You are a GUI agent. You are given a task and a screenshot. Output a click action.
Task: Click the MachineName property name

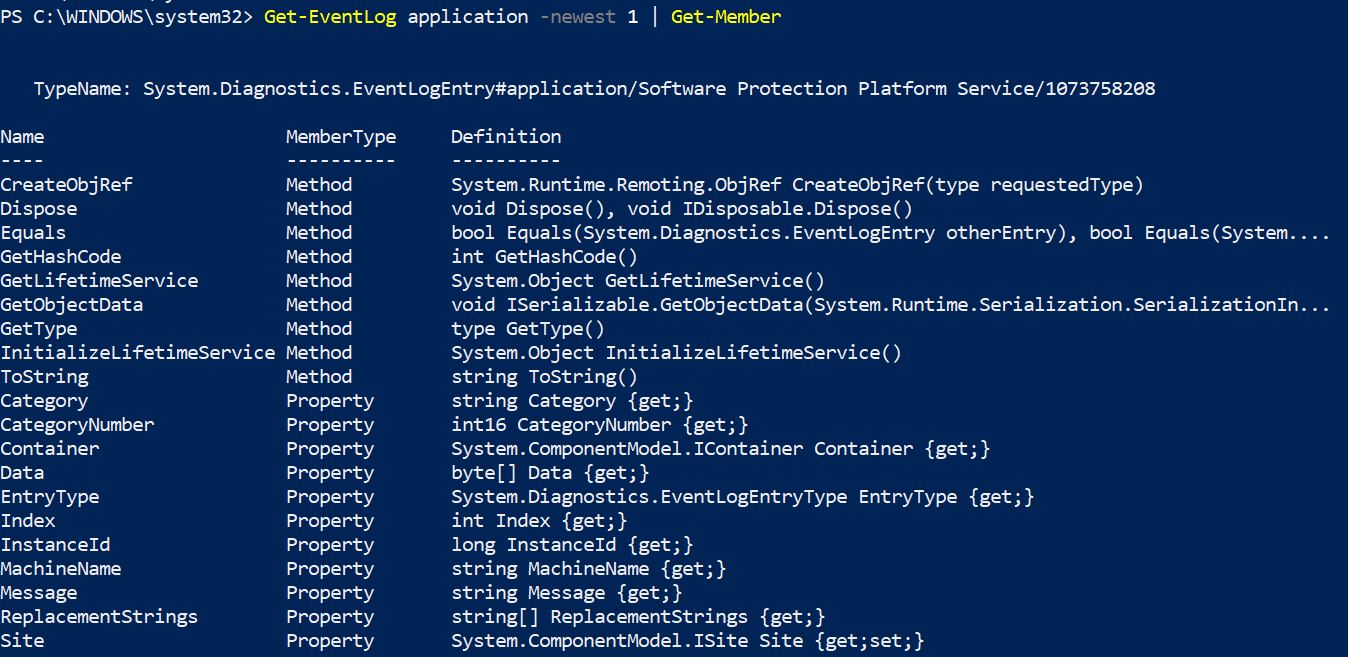tap(61, 569)
